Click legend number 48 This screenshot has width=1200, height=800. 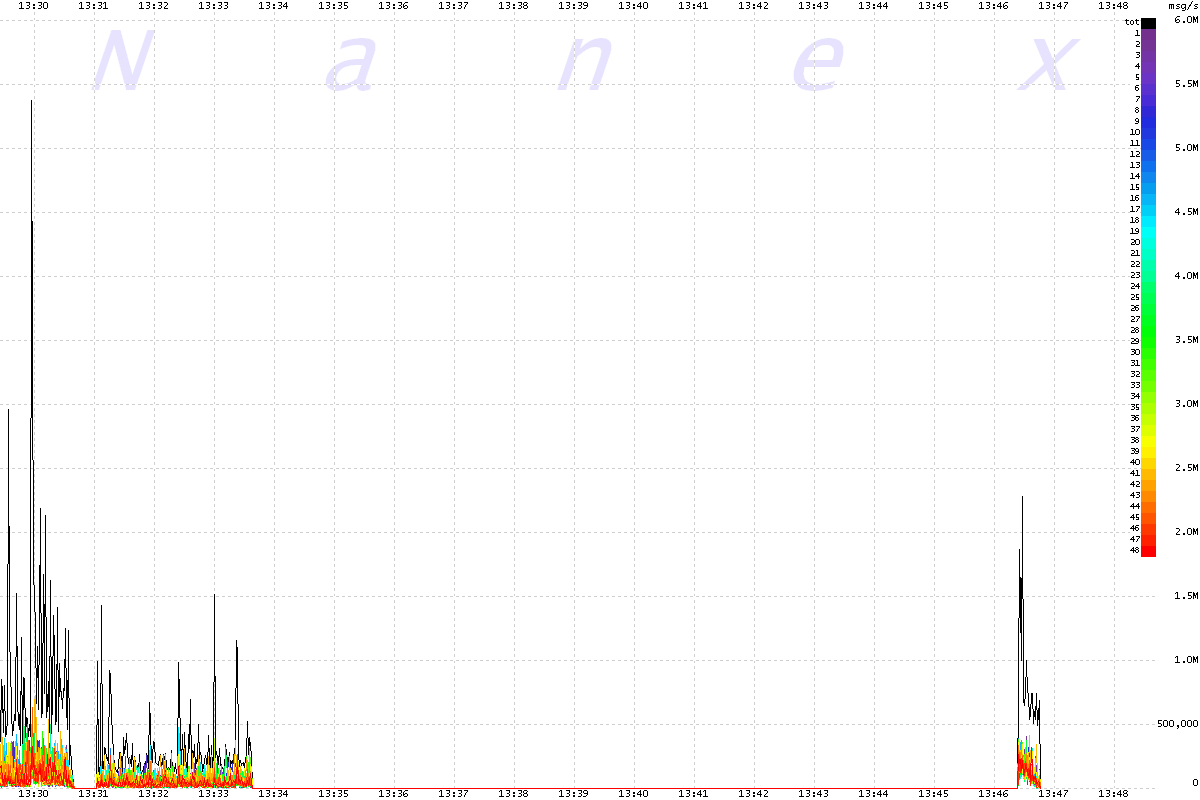click(1135, 550)
